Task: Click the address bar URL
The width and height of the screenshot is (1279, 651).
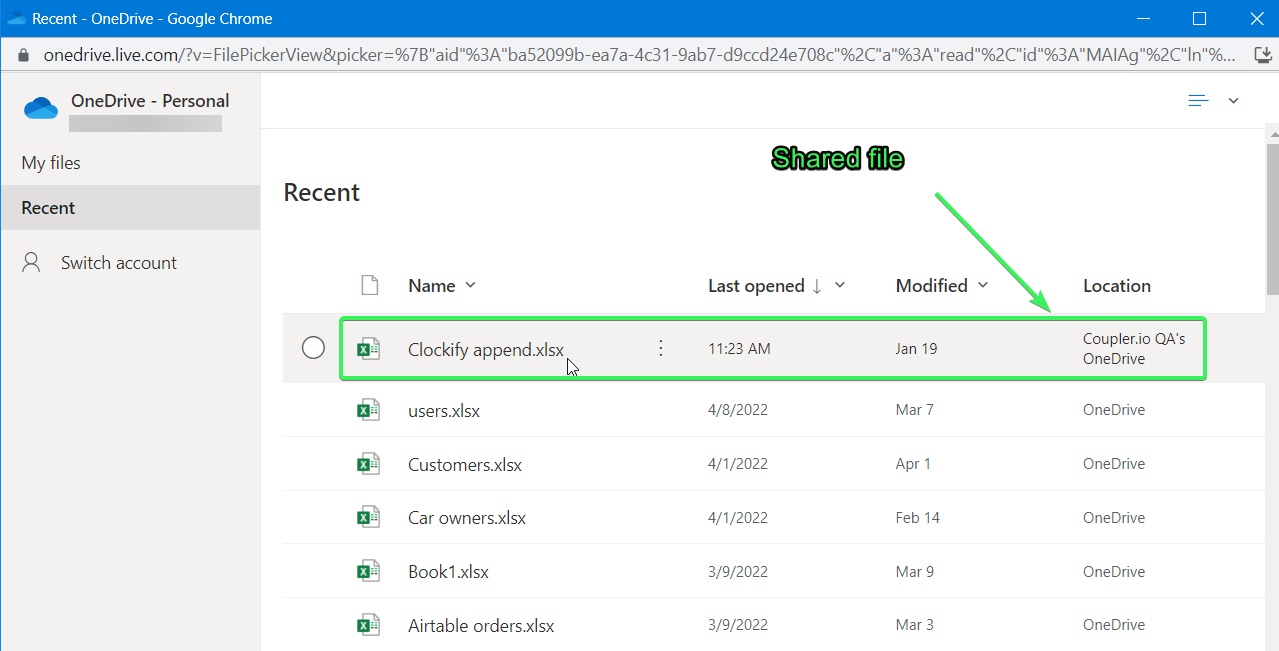Action: [x=640, y=55]
